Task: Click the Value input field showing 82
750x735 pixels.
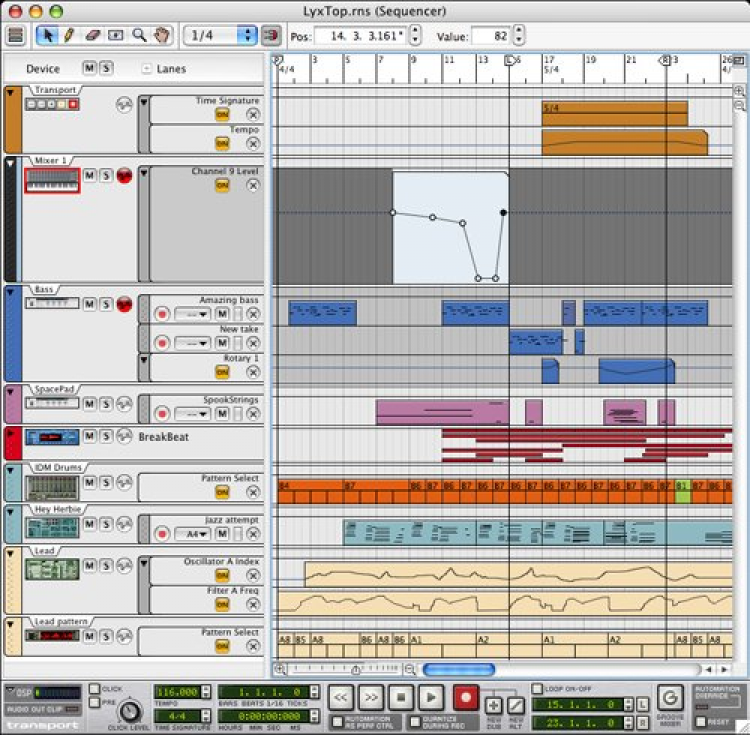Action: click(491, 36)
